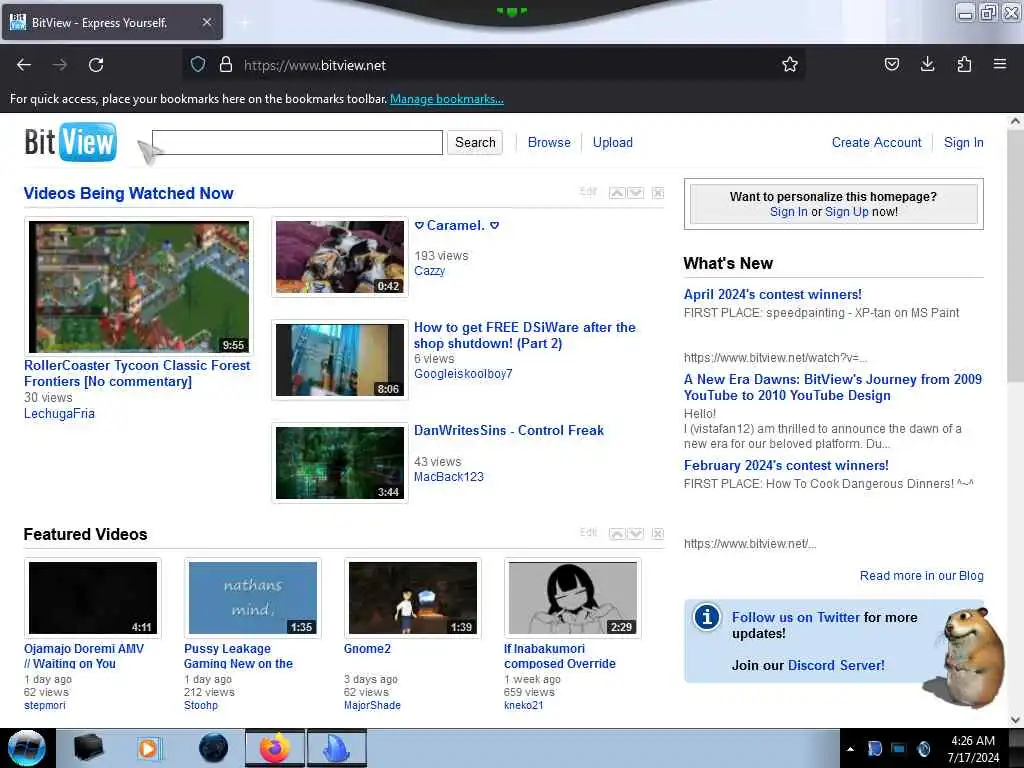
Task: Click the page vertical scrollbar thumb
Action: coord(1015,257)
